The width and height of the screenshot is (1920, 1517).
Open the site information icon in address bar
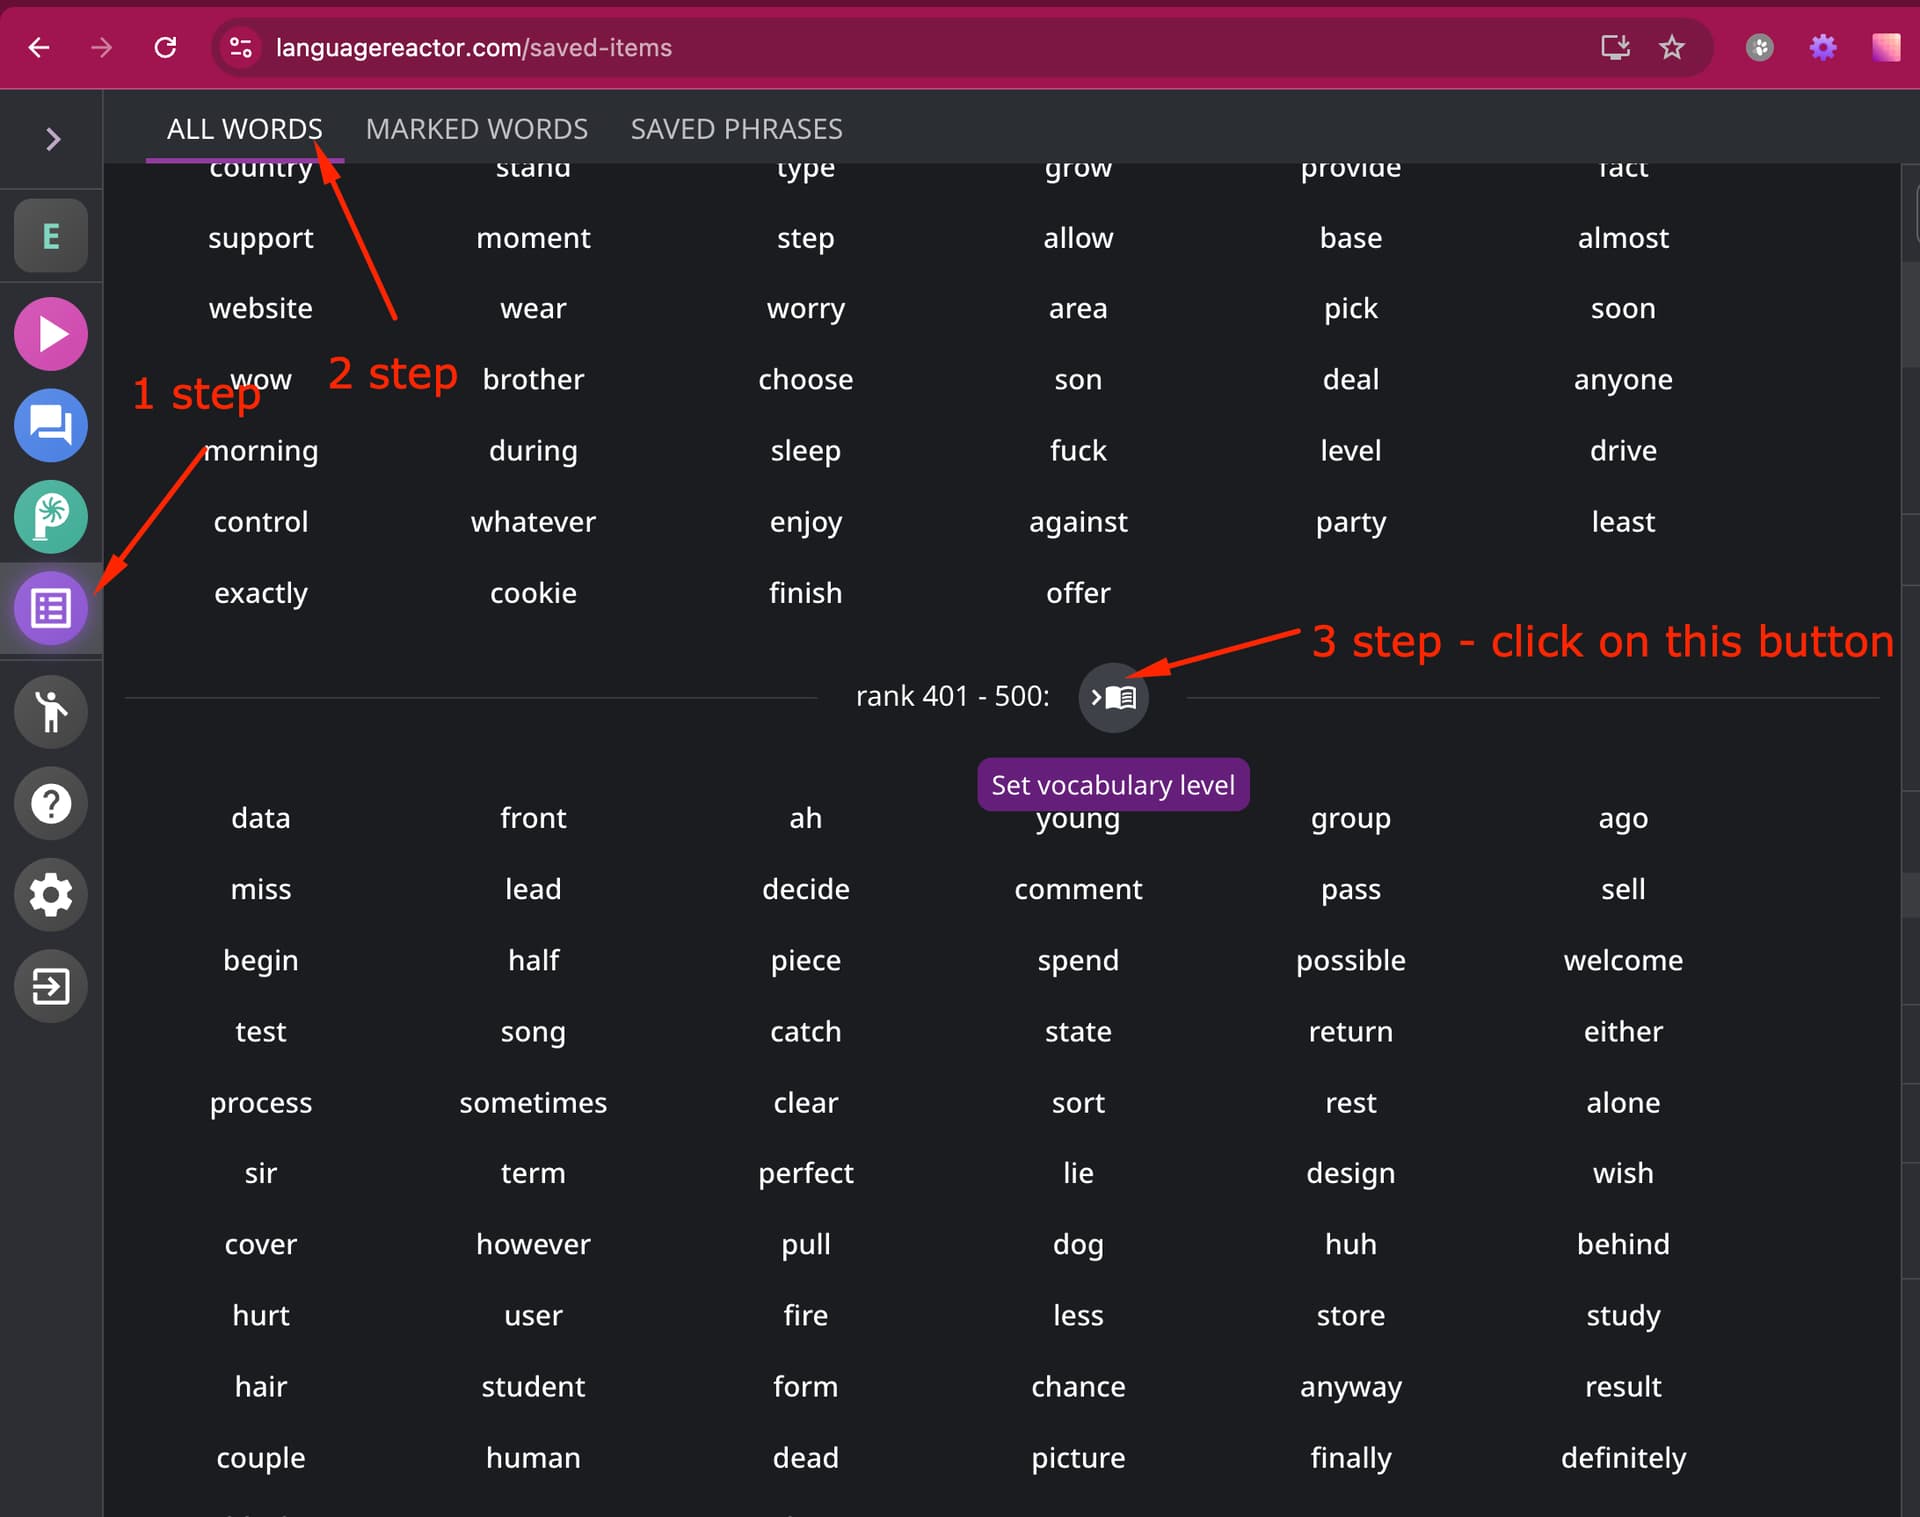tap(241, 47)
